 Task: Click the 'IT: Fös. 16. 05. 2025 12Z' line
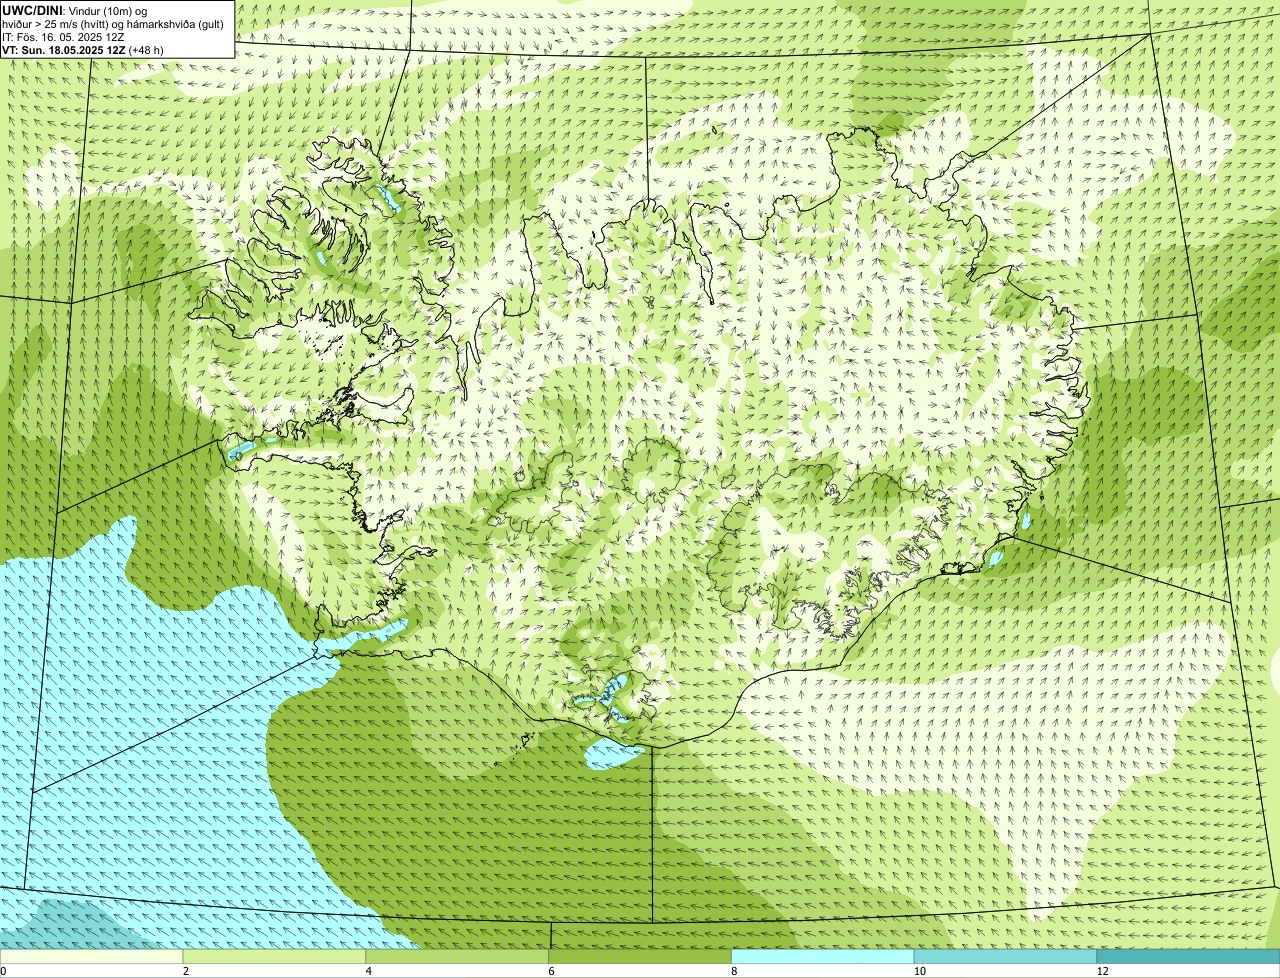click(x=63, y=37)
